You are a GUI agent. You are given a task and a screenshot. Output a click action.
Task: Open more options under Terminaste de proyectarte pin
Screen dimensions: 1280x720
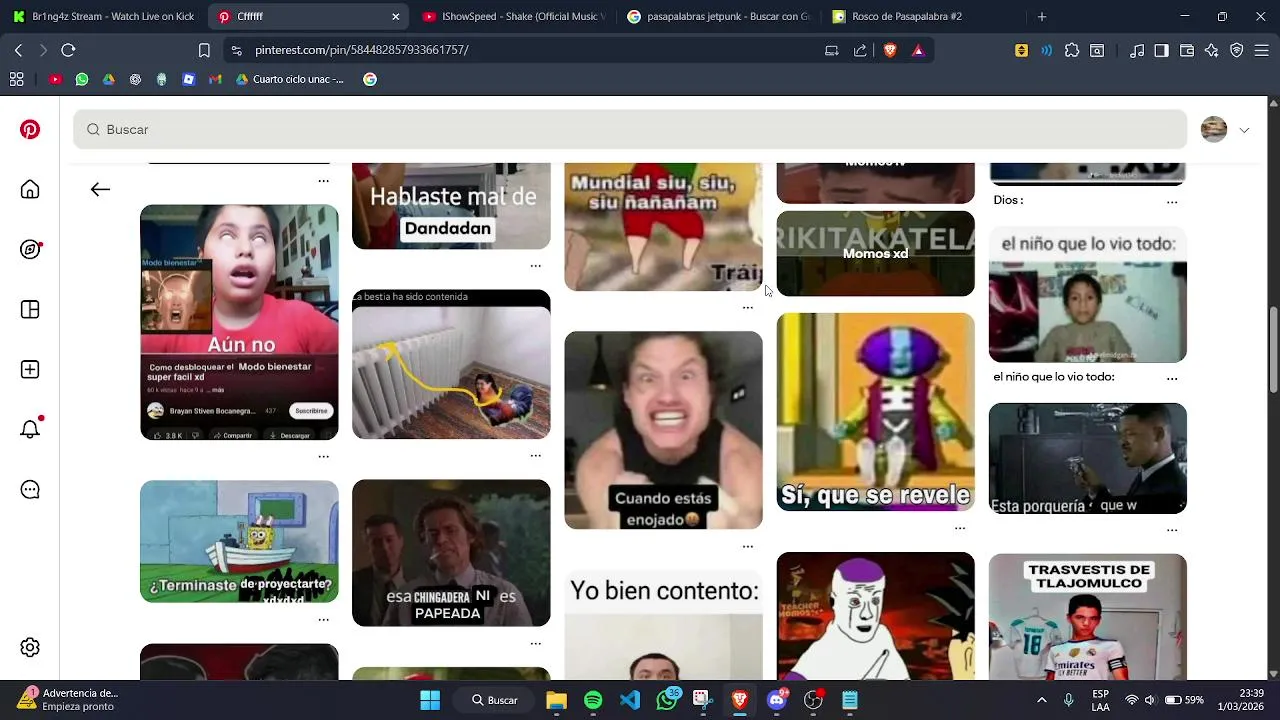pyautogui.click(x=323, y=620)
